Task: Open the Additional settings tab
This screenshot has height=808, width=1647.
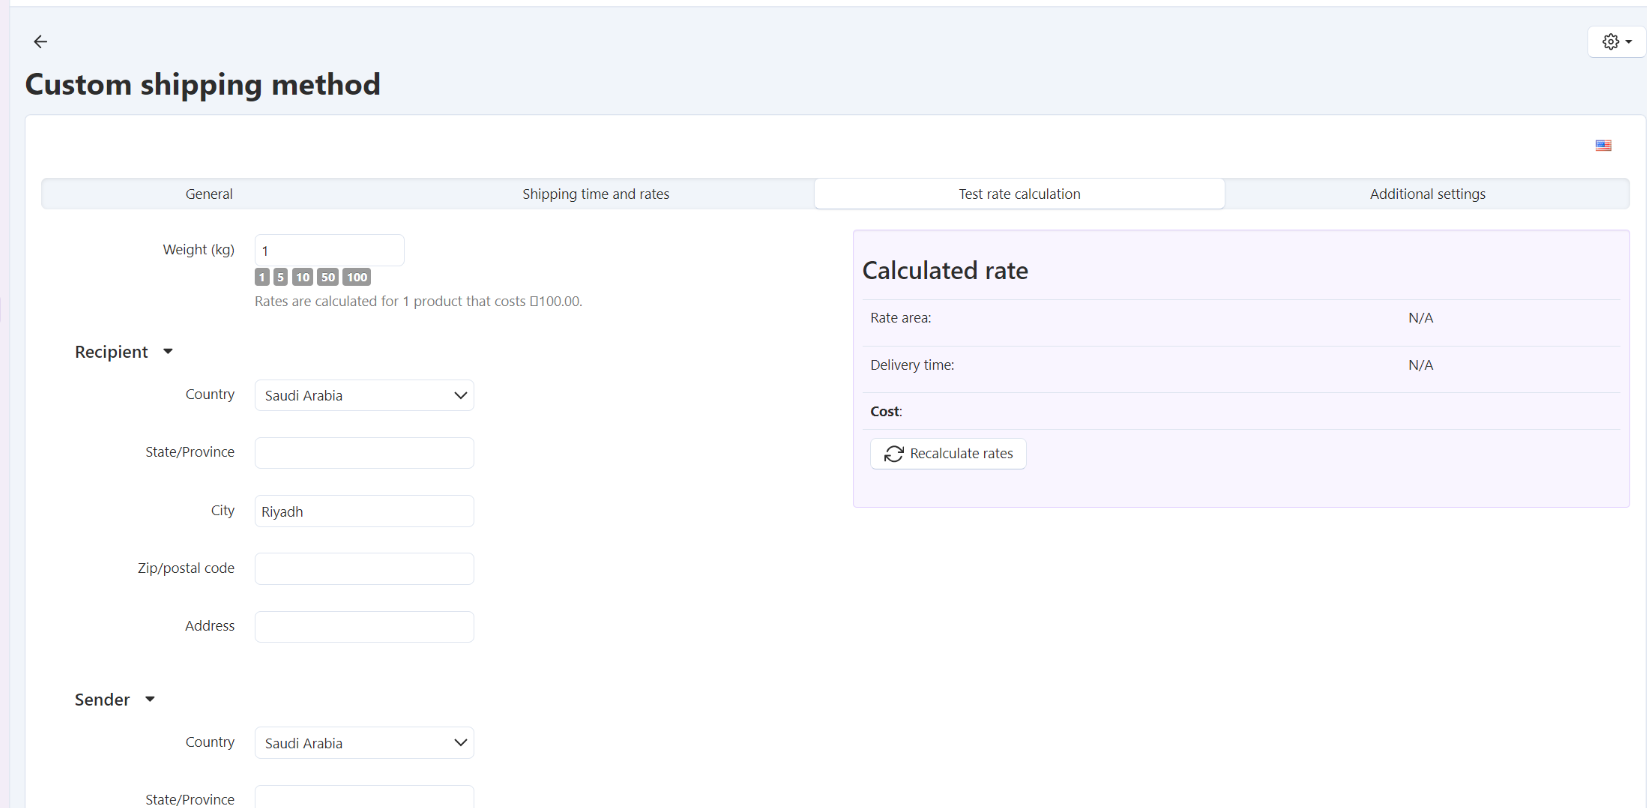Action: [1427, 194]
